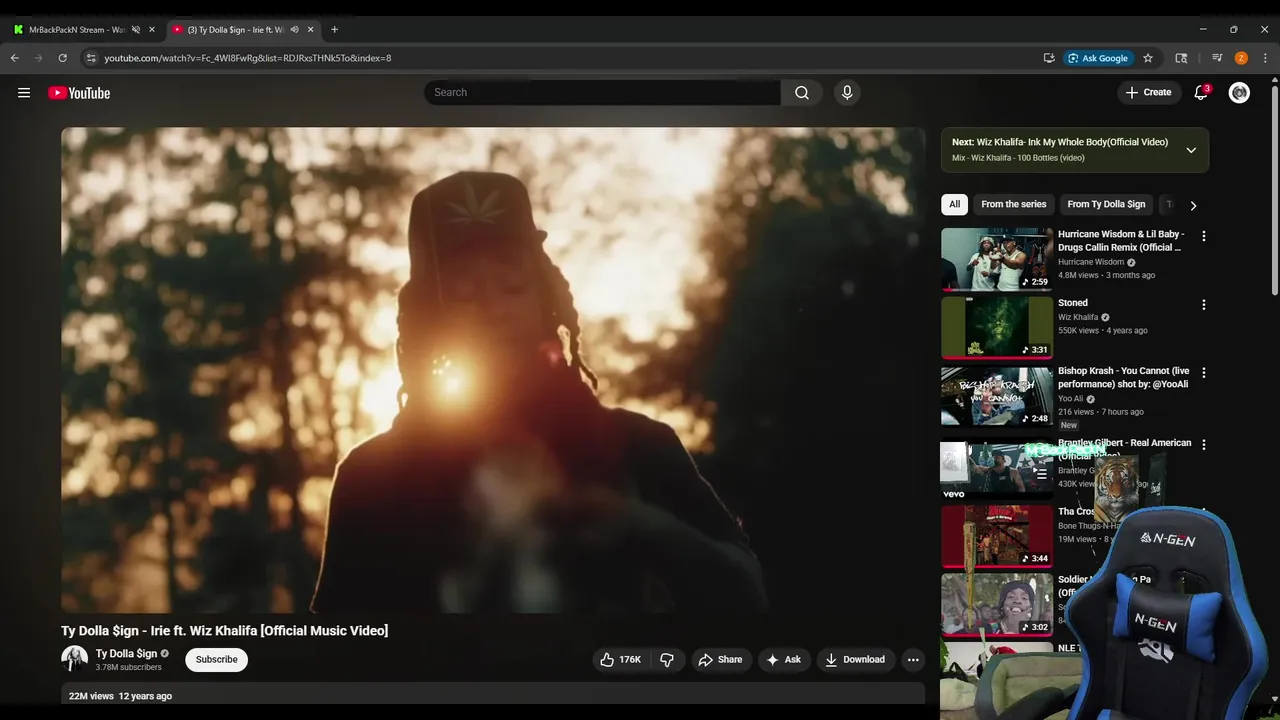Show more filter chips with the arrow
The image size is (1280, 720).
[1193, 205]
